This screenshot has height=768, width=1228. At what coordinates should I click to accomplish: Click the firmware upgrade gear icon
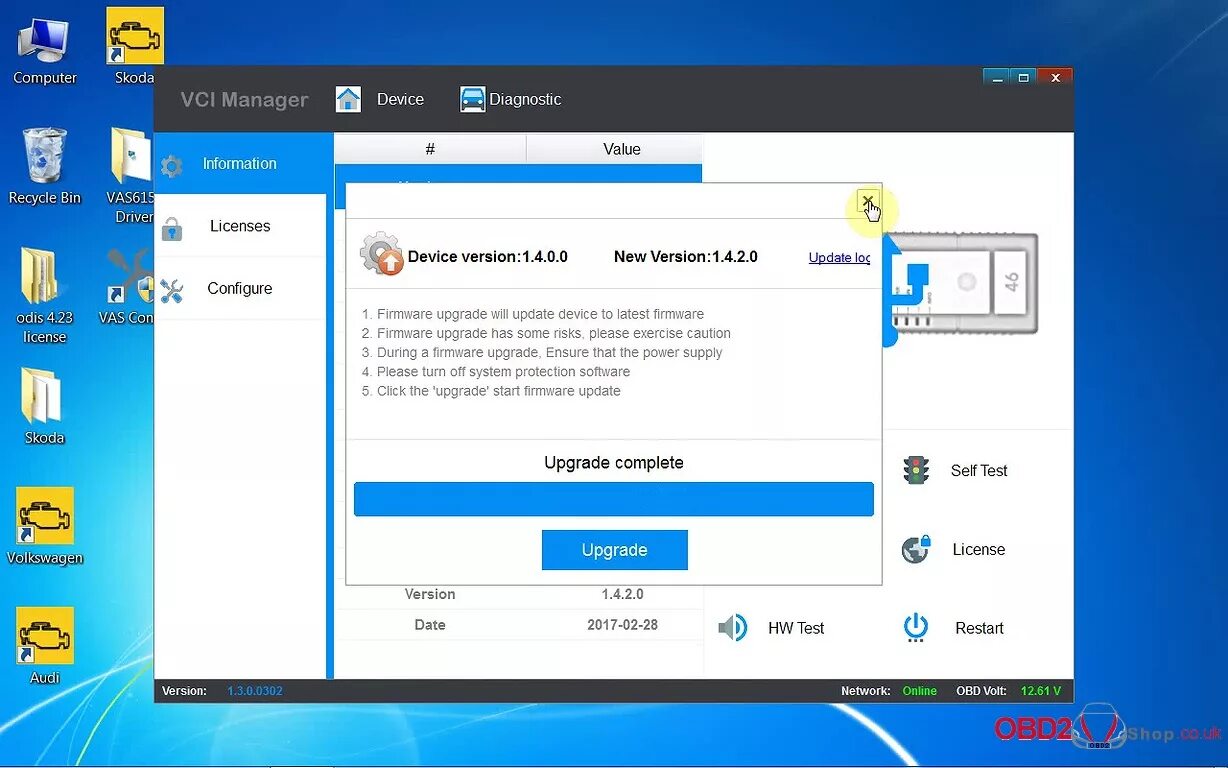(x=381, y=254)
